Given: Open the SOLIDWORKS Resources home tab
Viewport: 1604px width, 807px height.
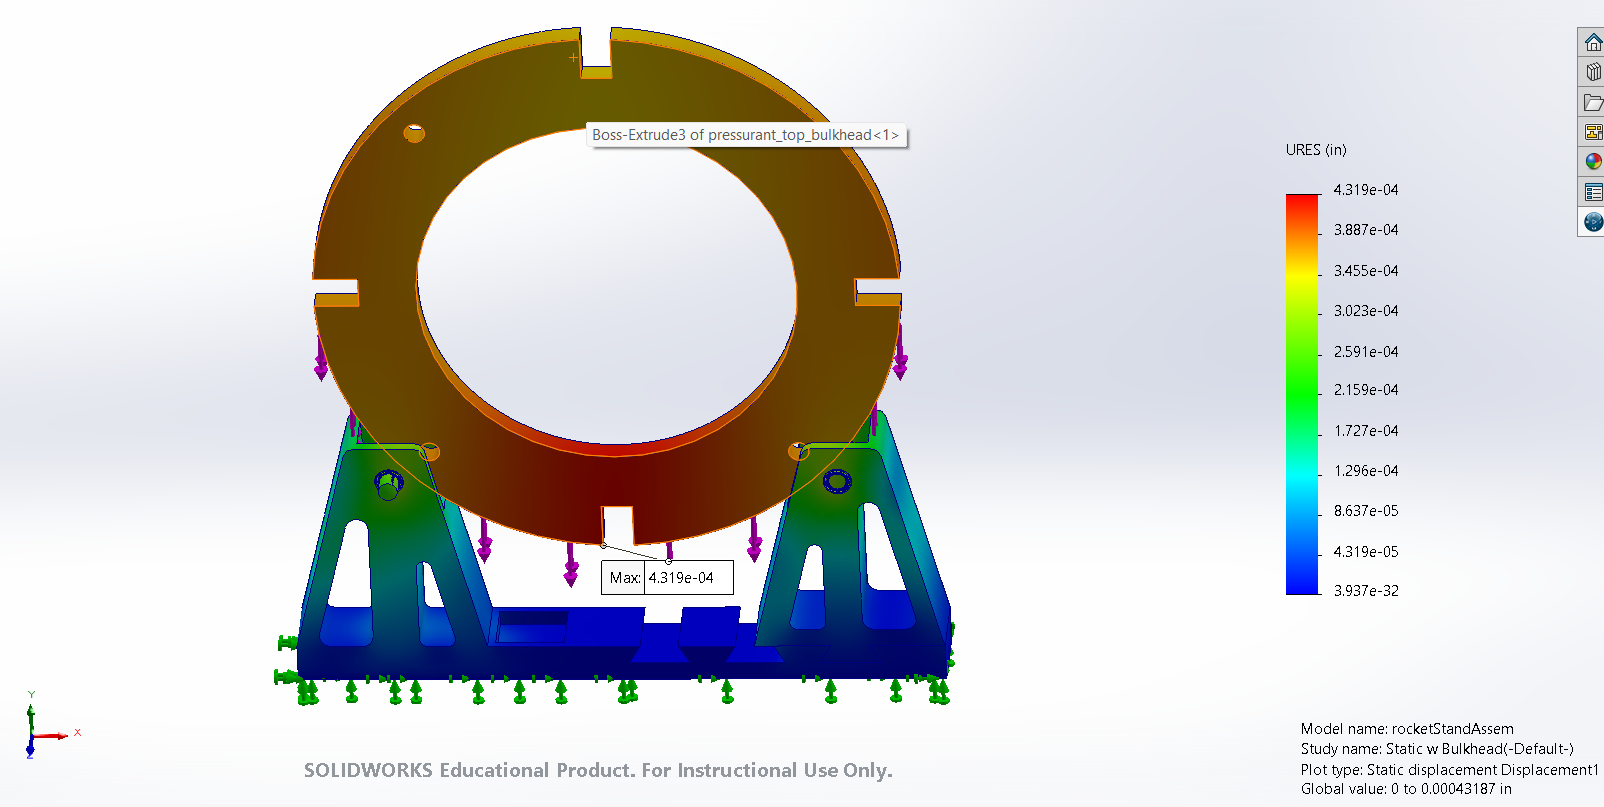Looking at the screenshot, I should [1593, 43].
